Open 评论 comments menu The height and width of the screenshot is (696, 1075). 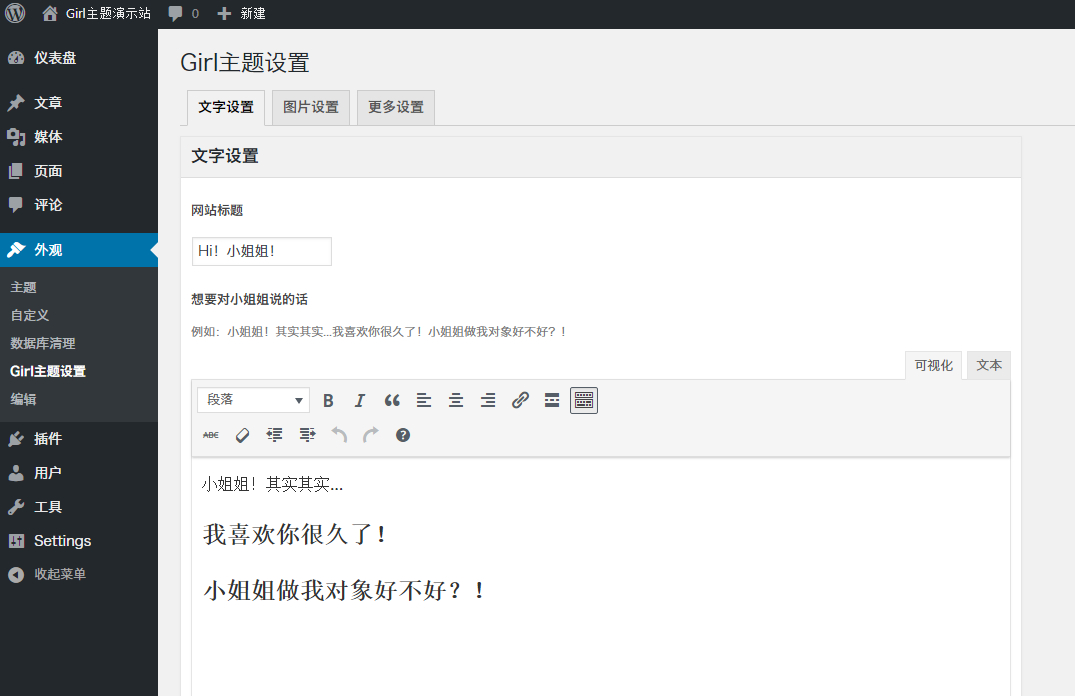pos(79,204)
